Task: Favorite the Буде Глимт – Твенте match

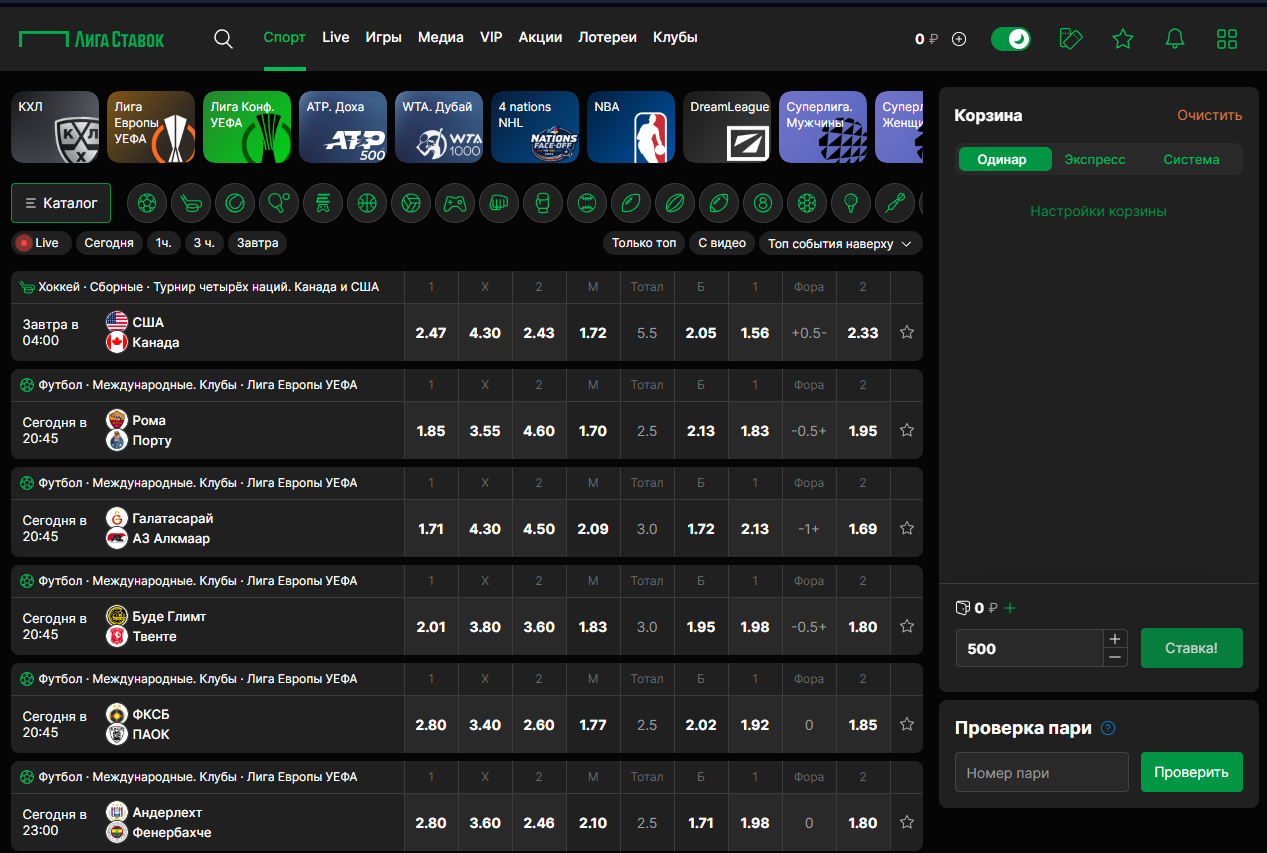Action: [x=907, y=626]
